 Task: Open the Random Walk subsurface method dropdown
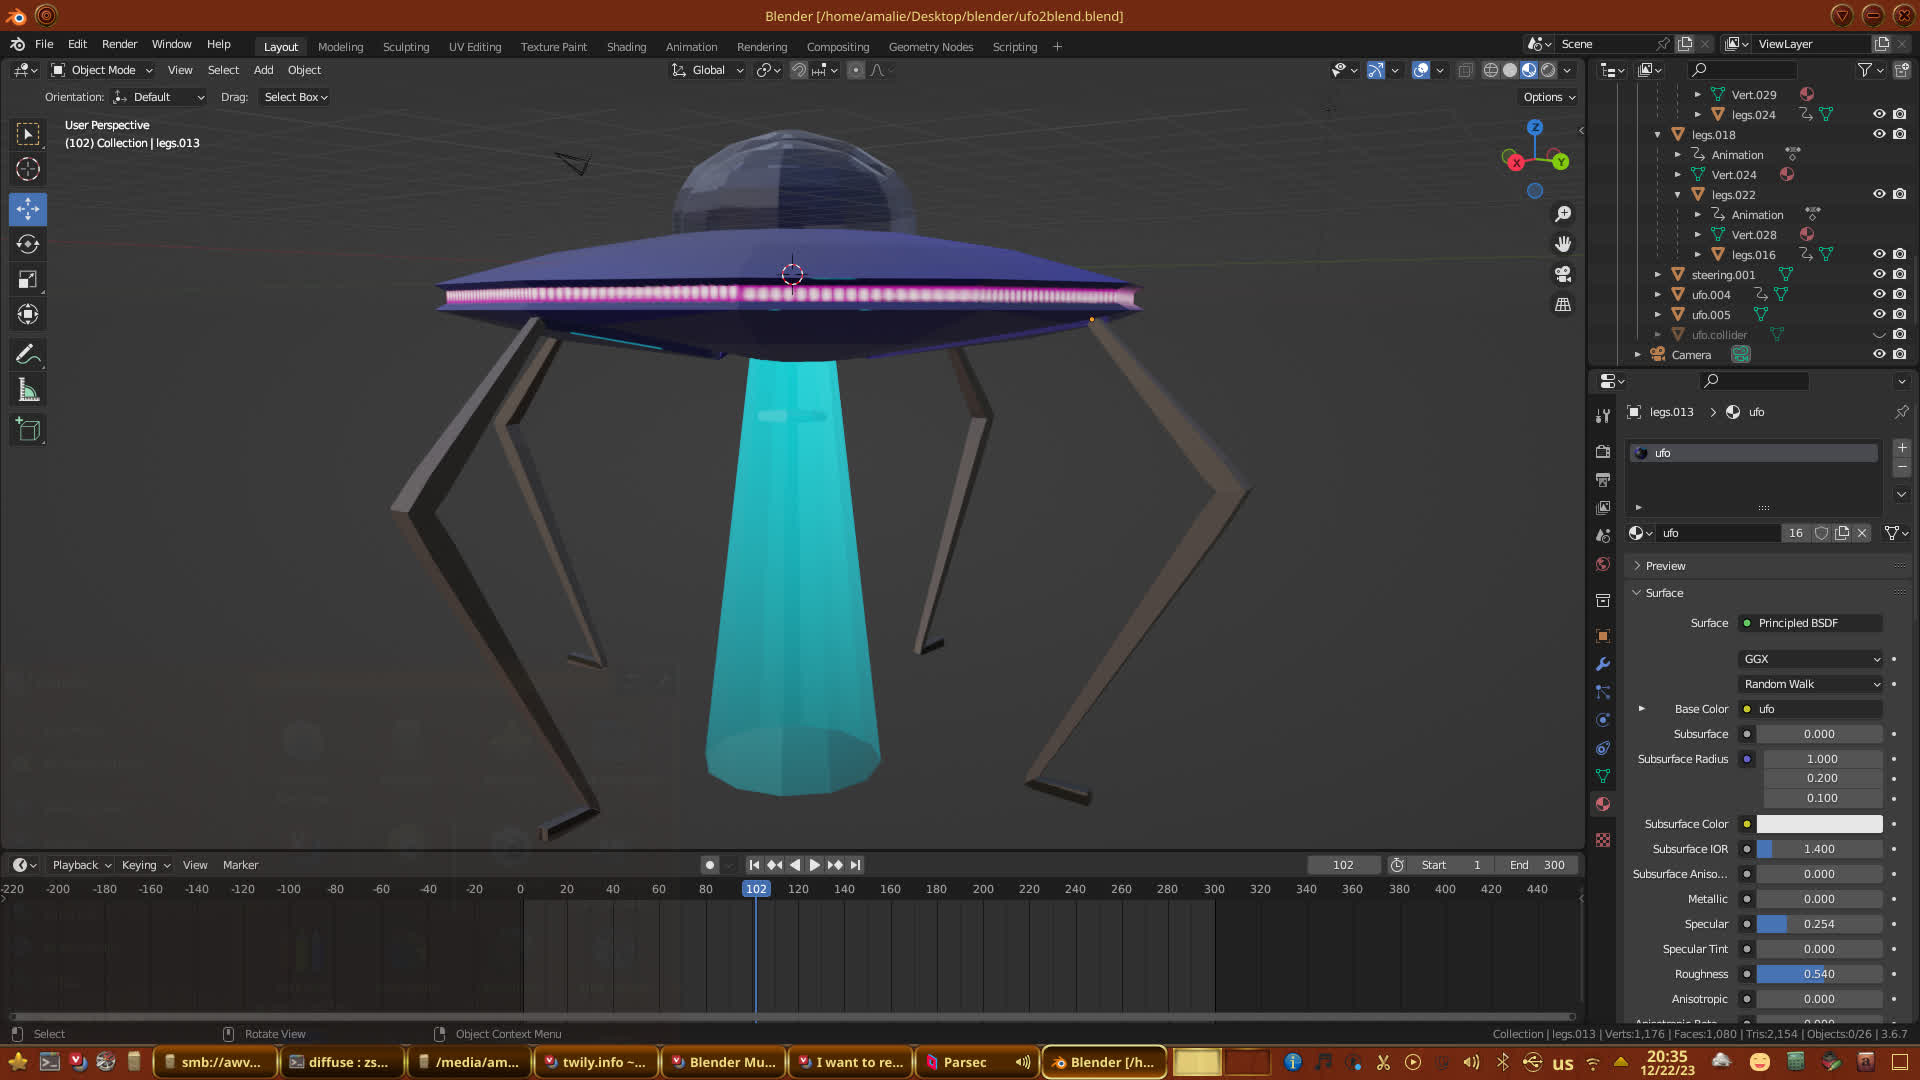1811,684
